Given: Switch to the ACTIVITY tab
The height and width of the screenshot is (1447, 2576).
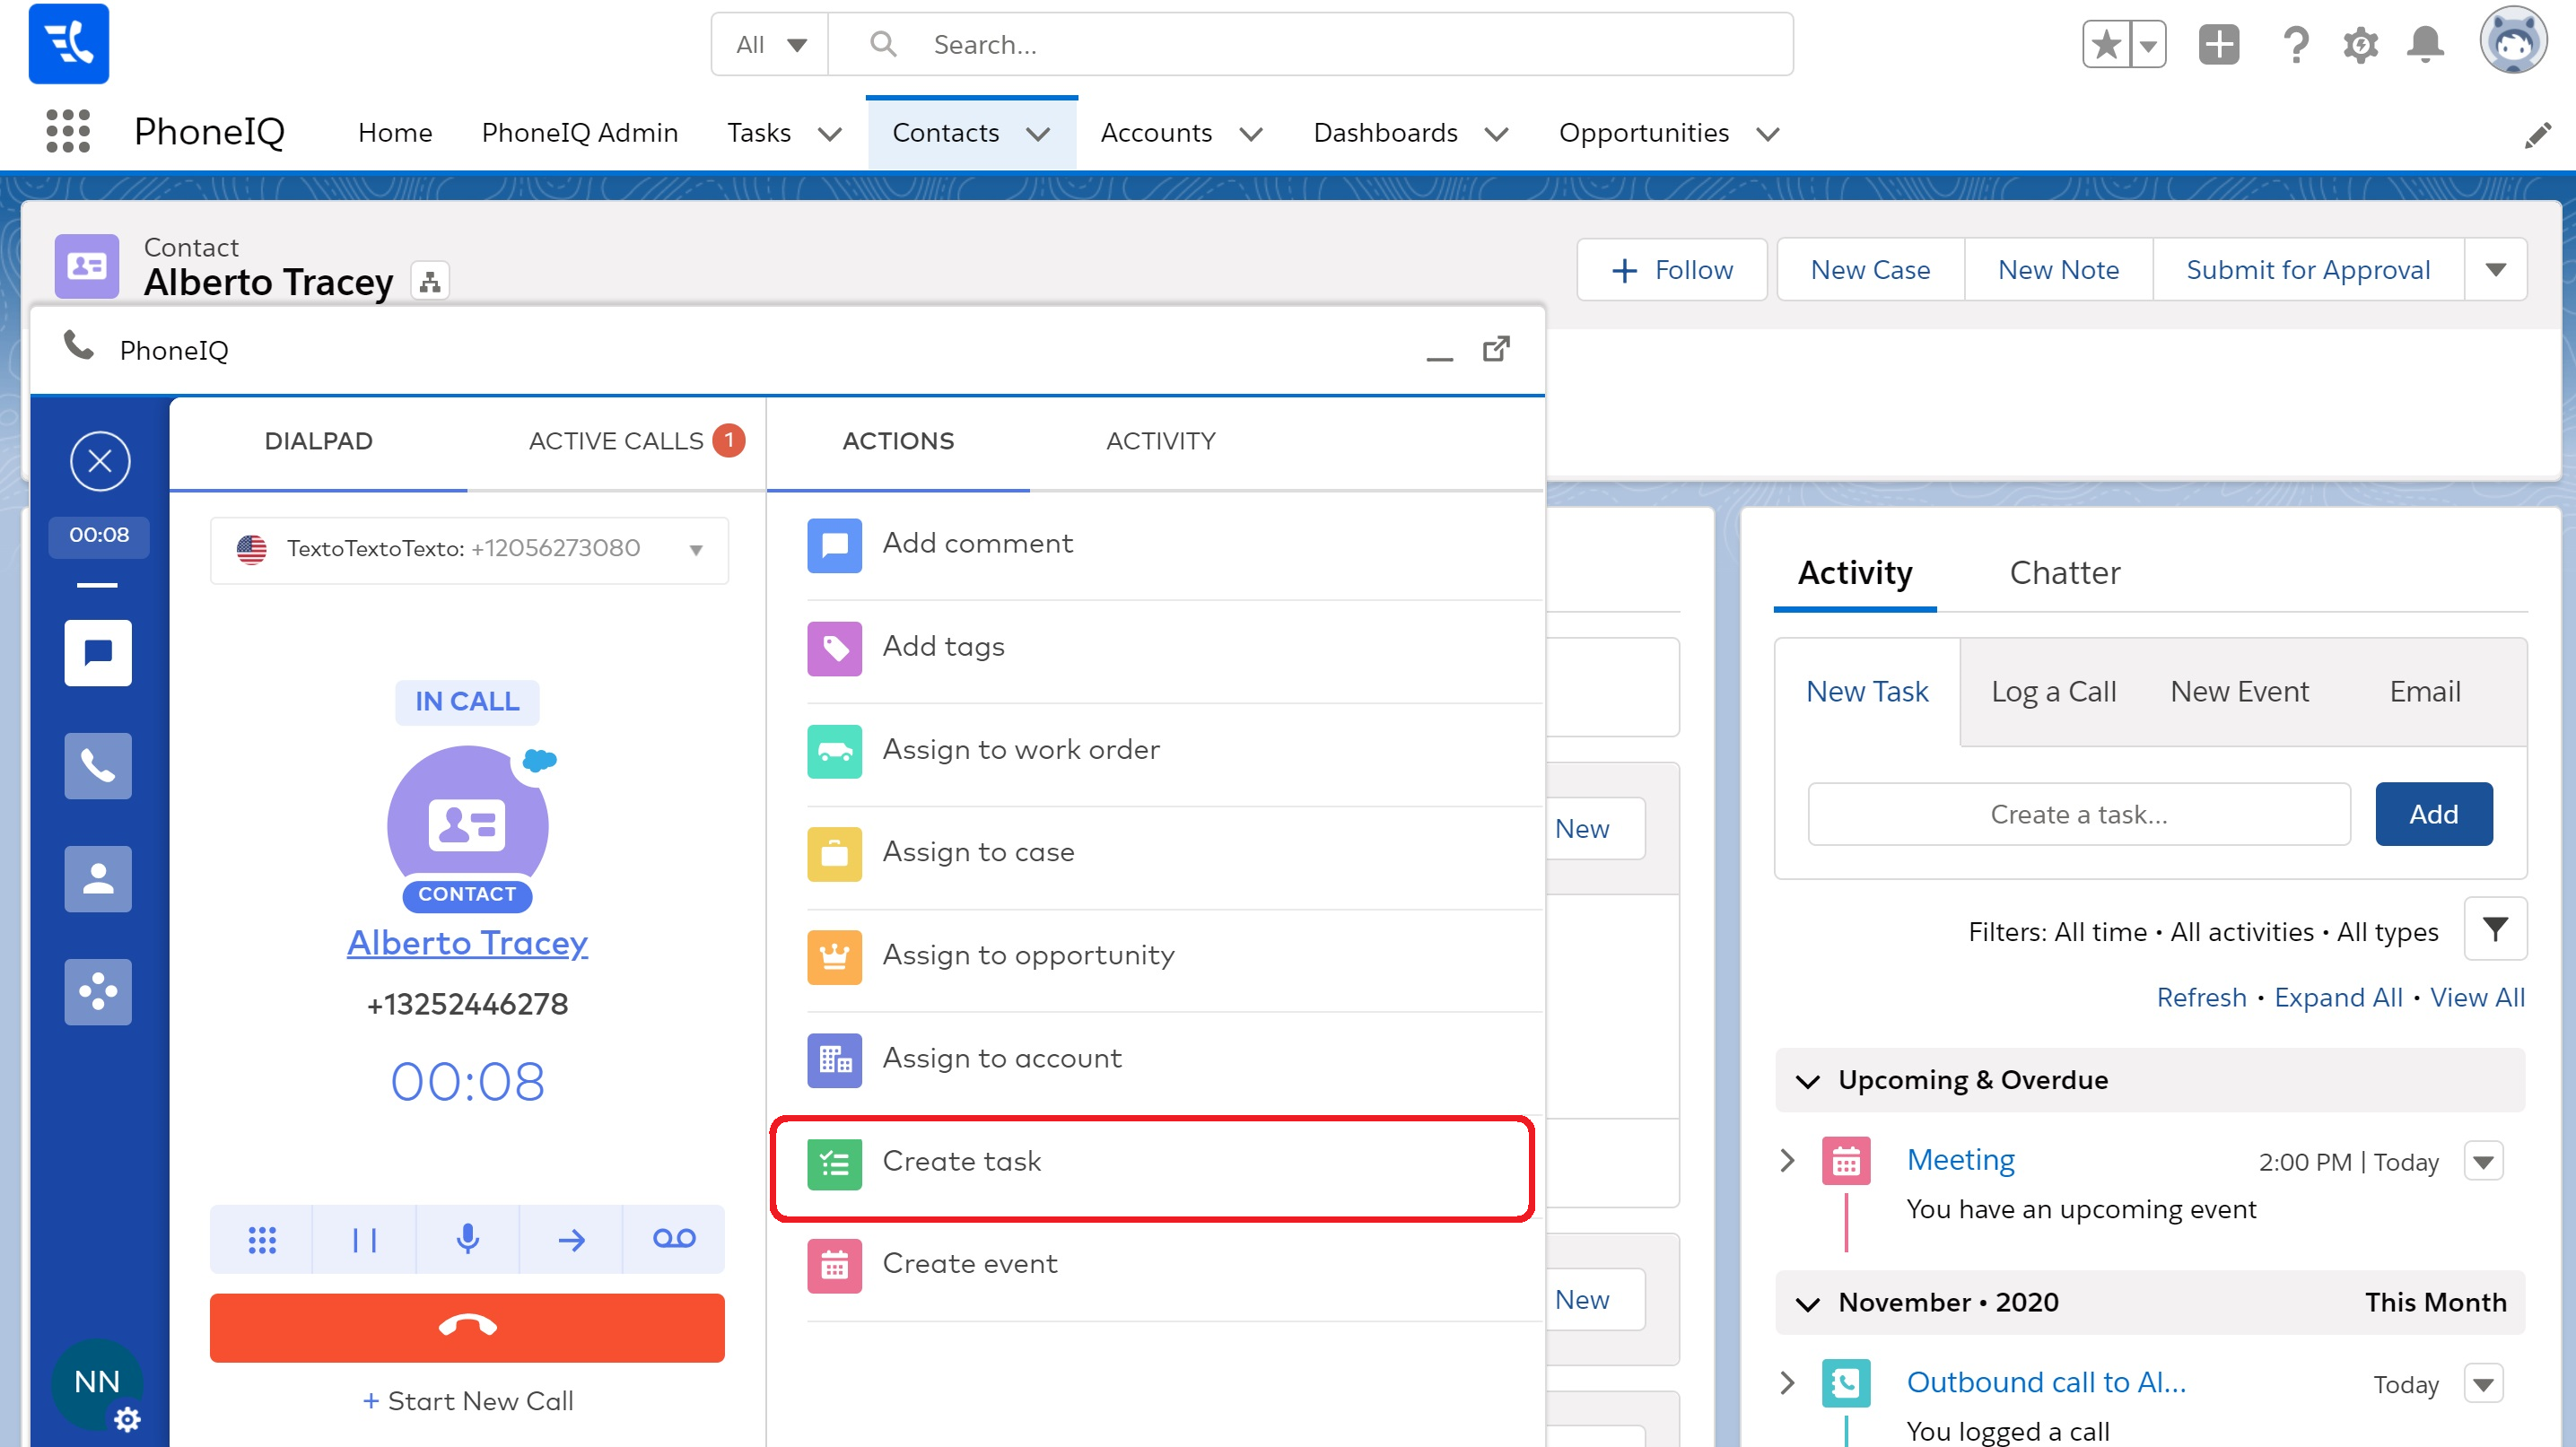Looking at the screenshot, I should [x=1160, y=441].
